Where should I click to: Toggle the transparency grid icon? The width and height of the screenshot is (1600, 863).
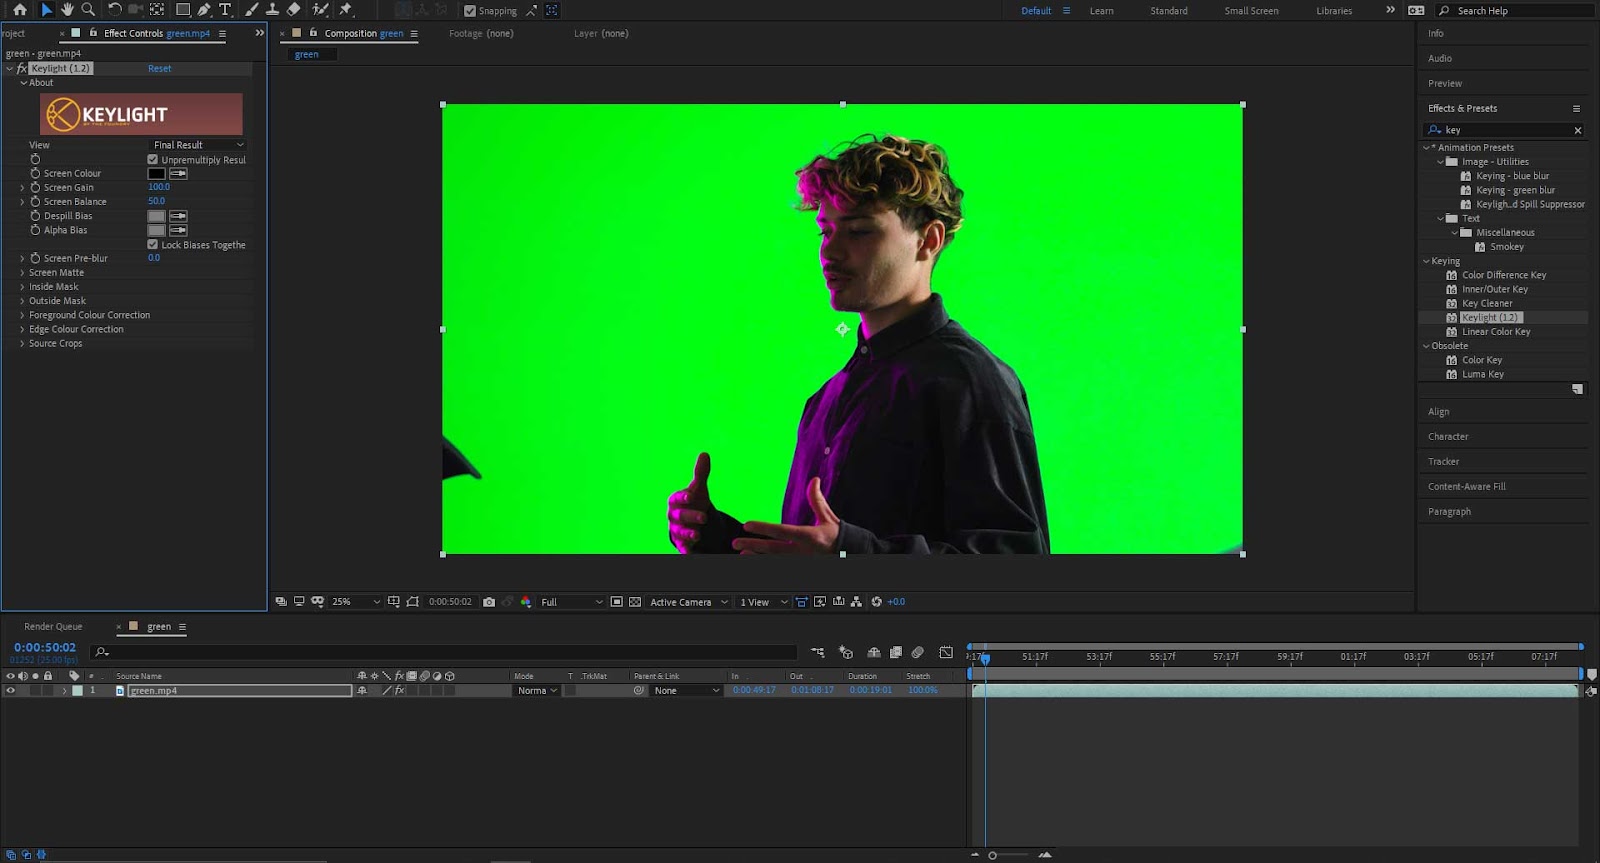635,602
